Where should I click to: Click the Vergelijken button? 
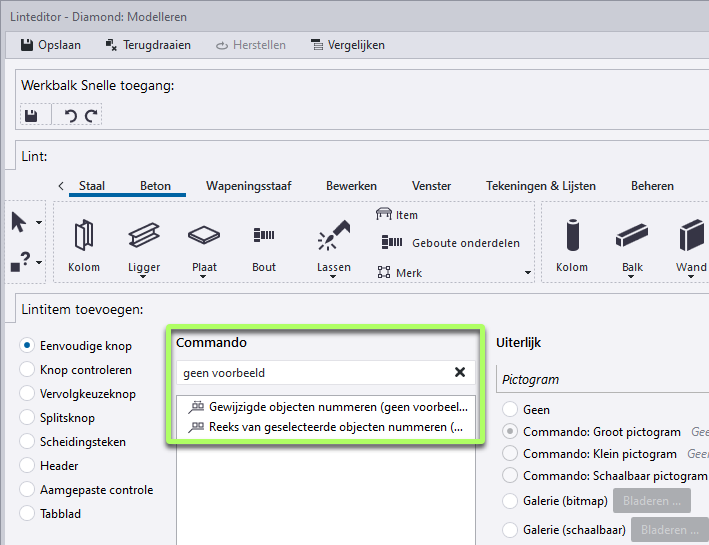(348, 45)
